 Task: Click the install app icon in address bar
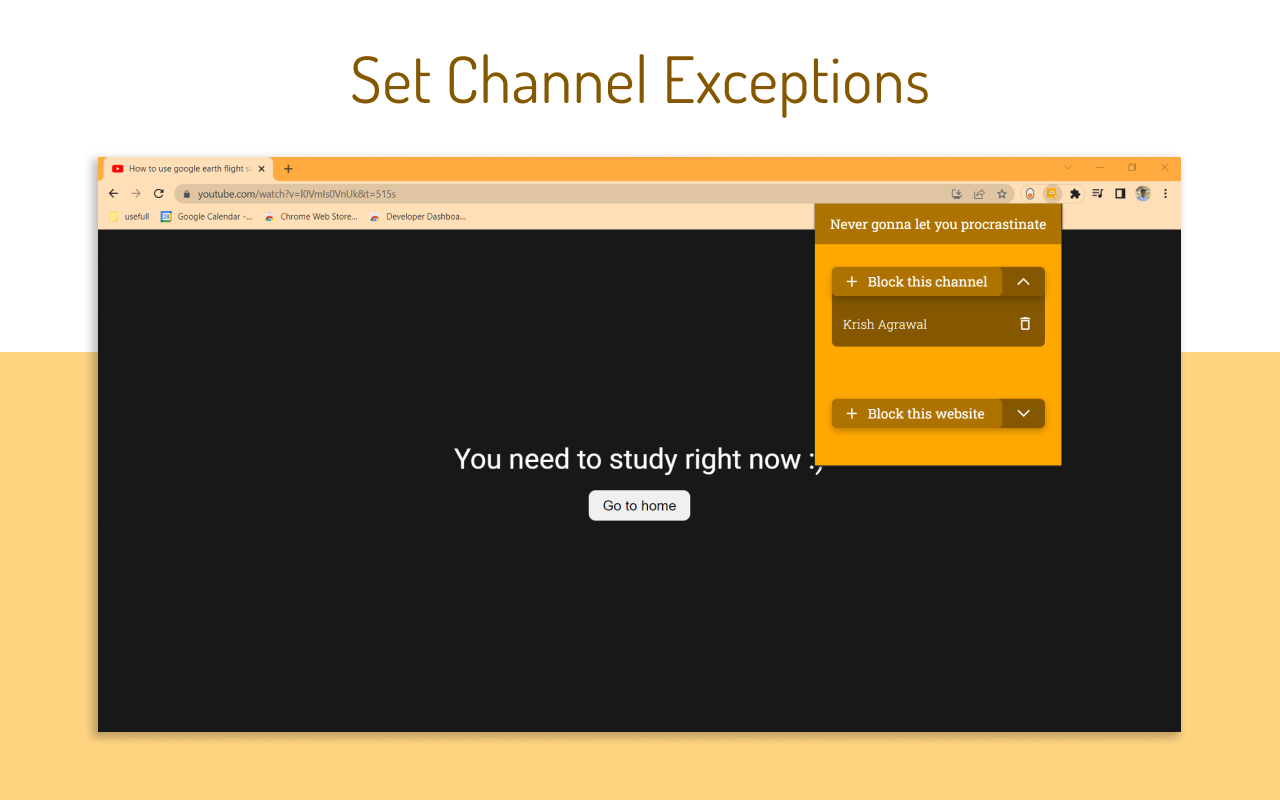[x=957, y=194]
